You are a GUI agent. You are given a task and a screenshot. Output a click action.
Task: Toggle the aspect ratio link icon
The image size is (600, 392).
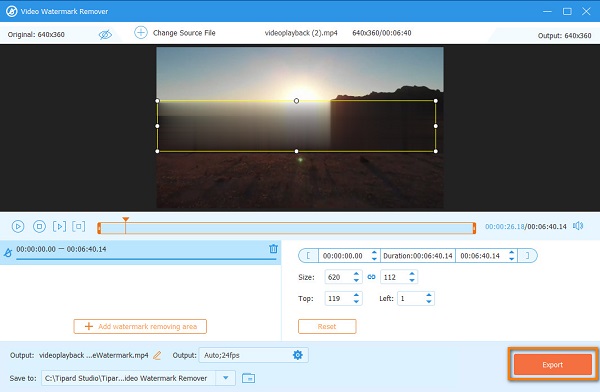point(371,277)
